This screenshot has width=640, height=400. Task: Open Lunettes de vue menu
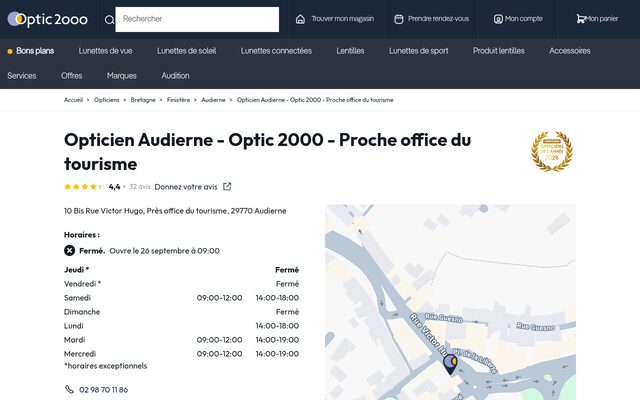click(x=105, y=51)
